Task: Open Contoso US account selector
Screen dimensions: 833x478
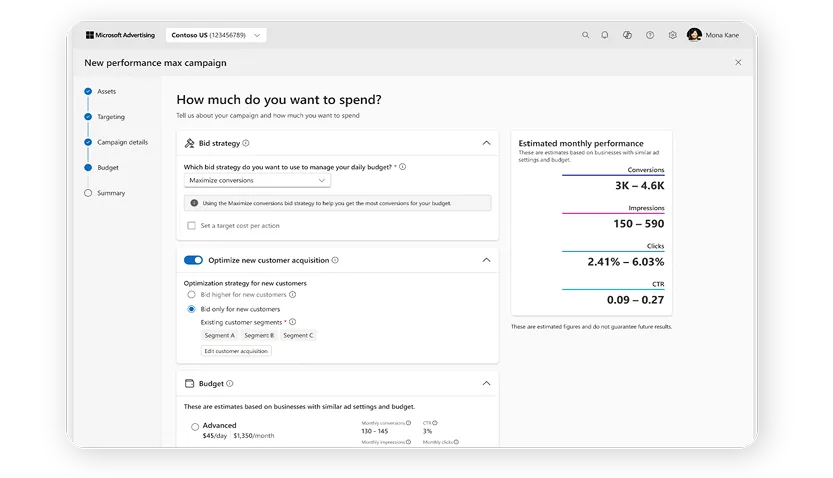Action: (x=215, y=35)
